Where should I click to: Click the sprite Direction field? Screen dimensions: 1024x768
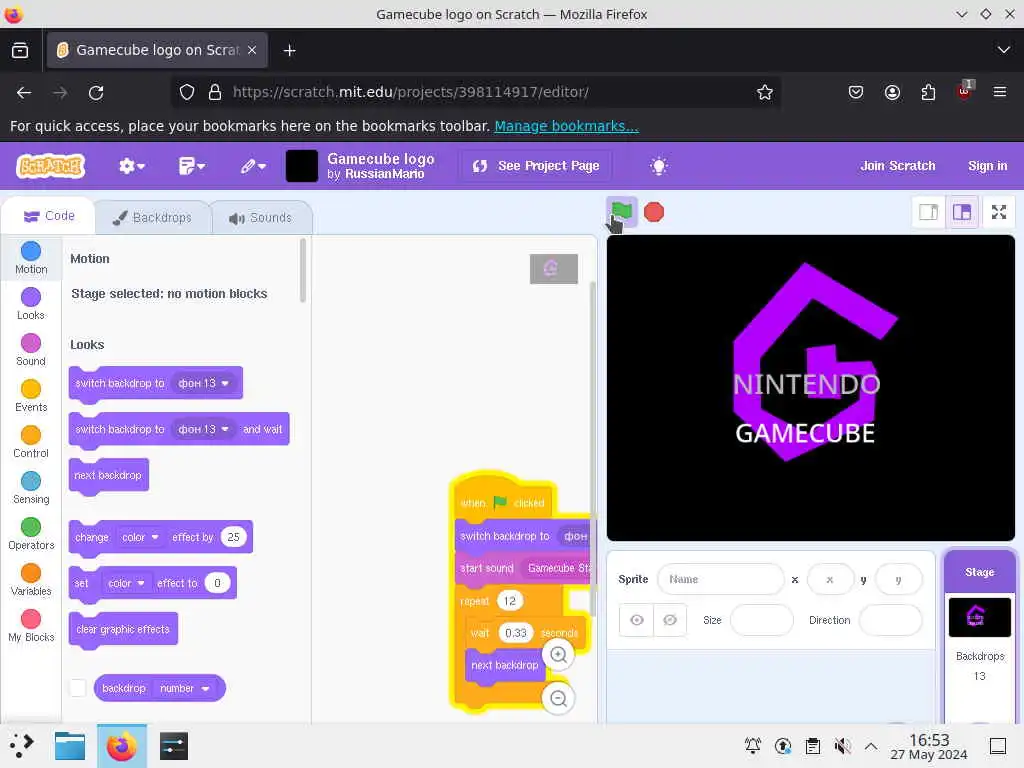[x=891, y=620]
